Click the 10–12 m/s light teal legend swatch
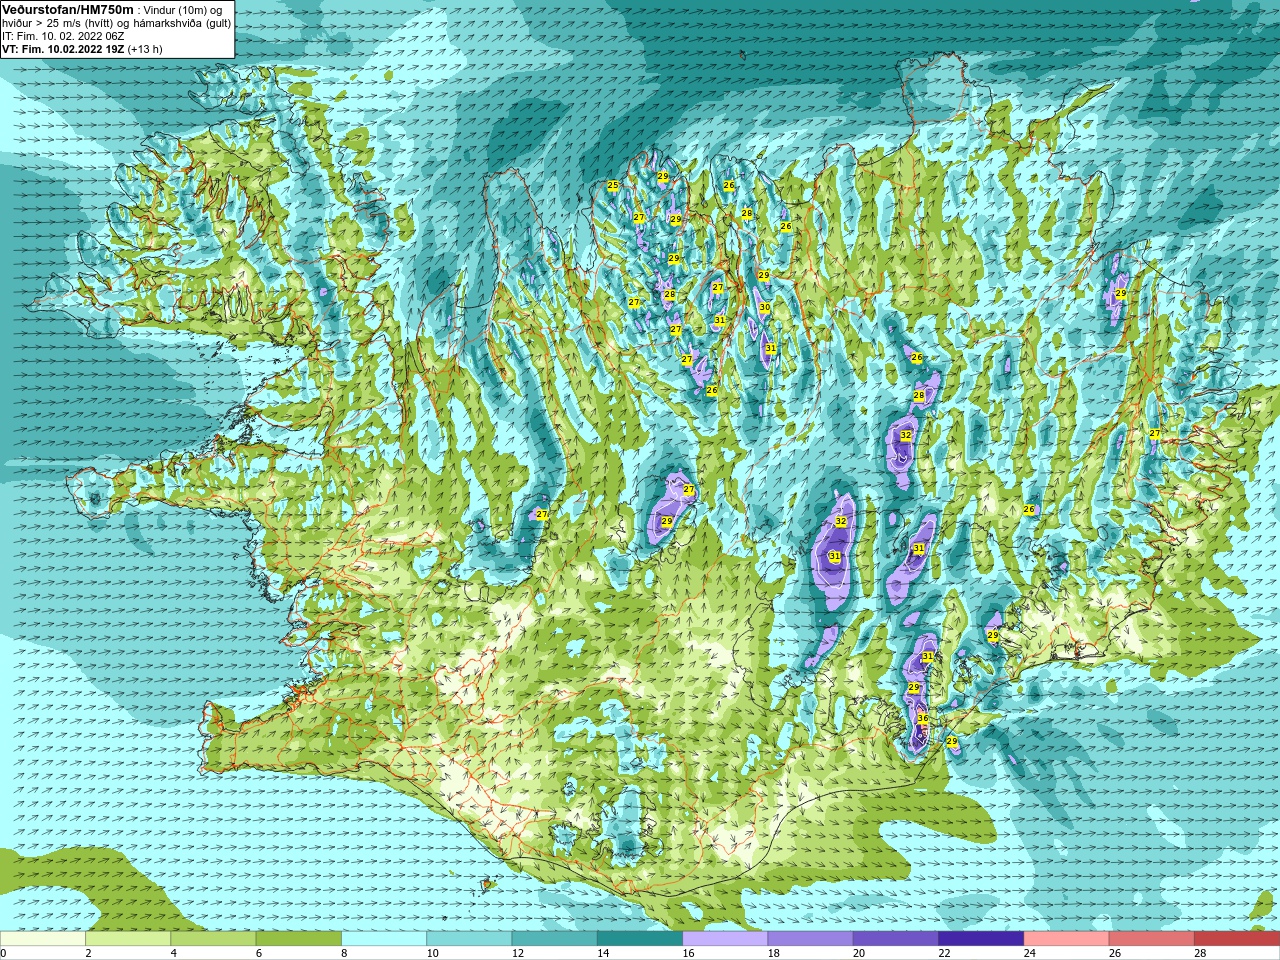1280x960 pixels. [x=469, y=939]
